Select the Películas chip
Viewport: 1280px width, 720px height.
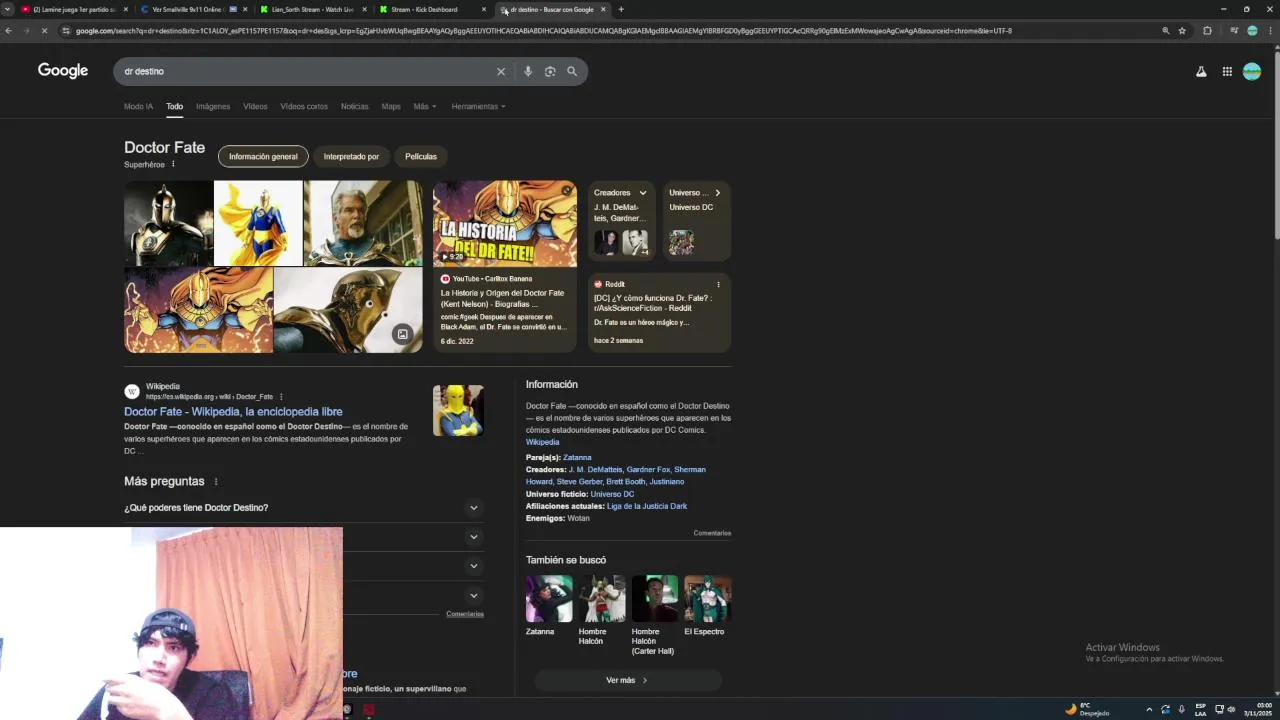pyautogui.click(x=421, y=157)
